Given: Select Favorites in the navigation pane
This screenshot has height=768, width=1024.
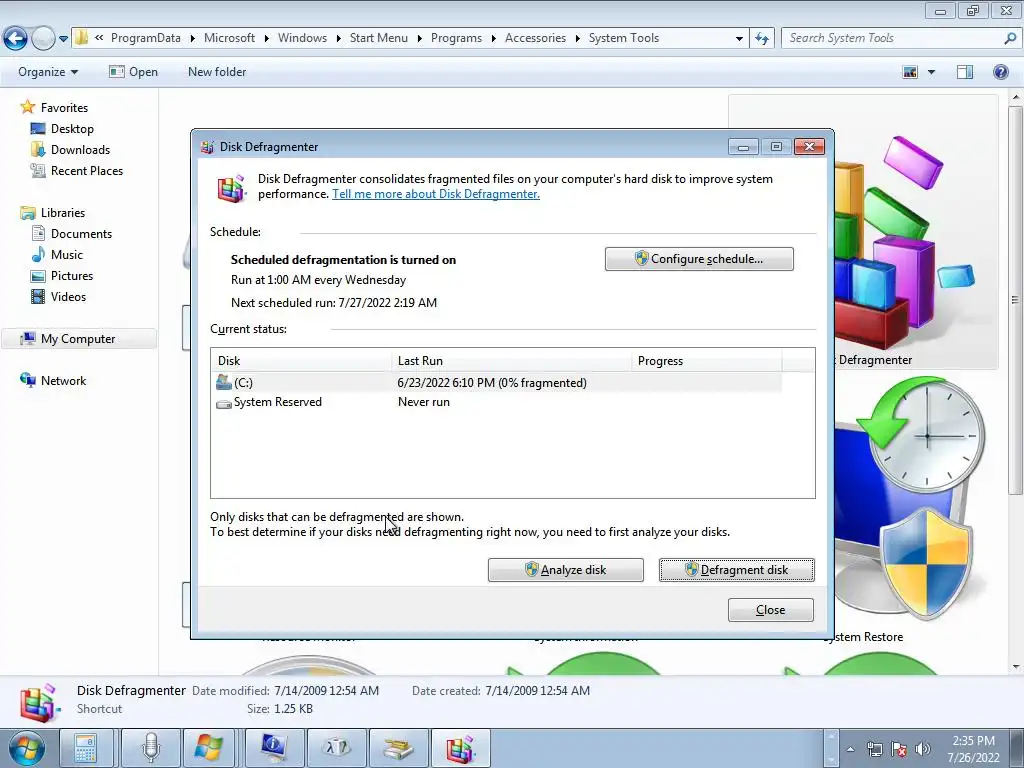Looking at the screenshot, I should [64, 108].
